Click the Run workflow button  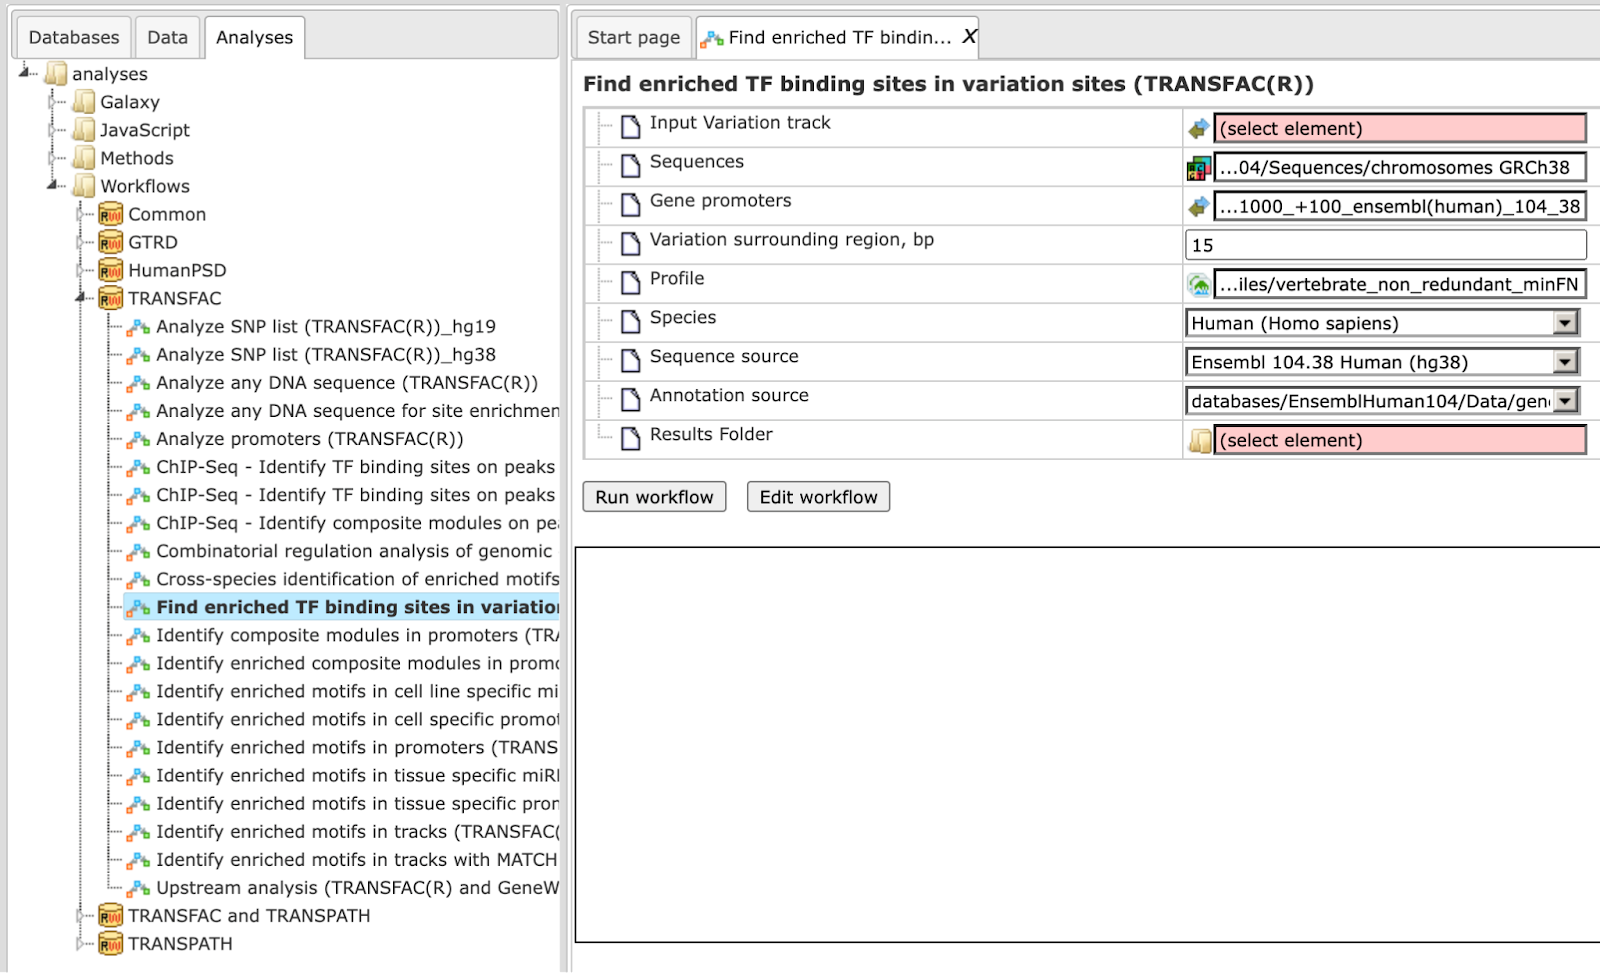[654, 497]
